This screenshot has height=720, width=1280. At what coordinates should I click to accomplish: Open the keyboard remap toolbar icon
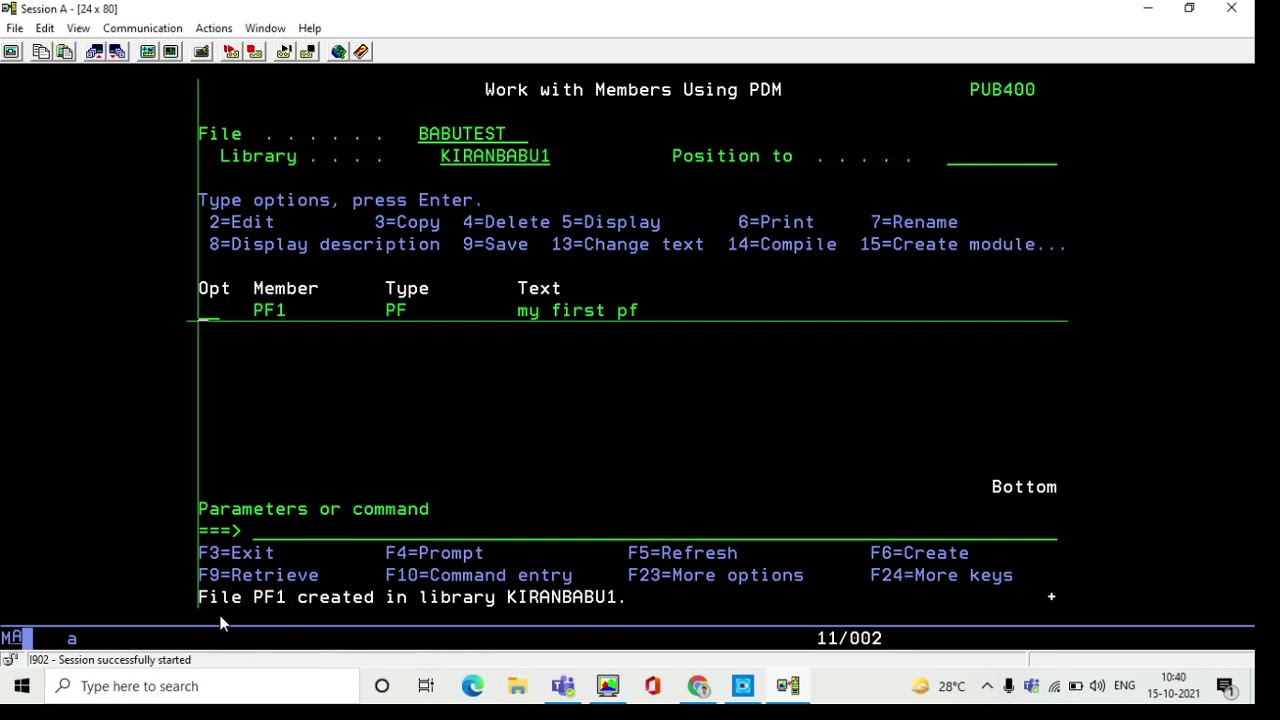click(x=201, y=51)
